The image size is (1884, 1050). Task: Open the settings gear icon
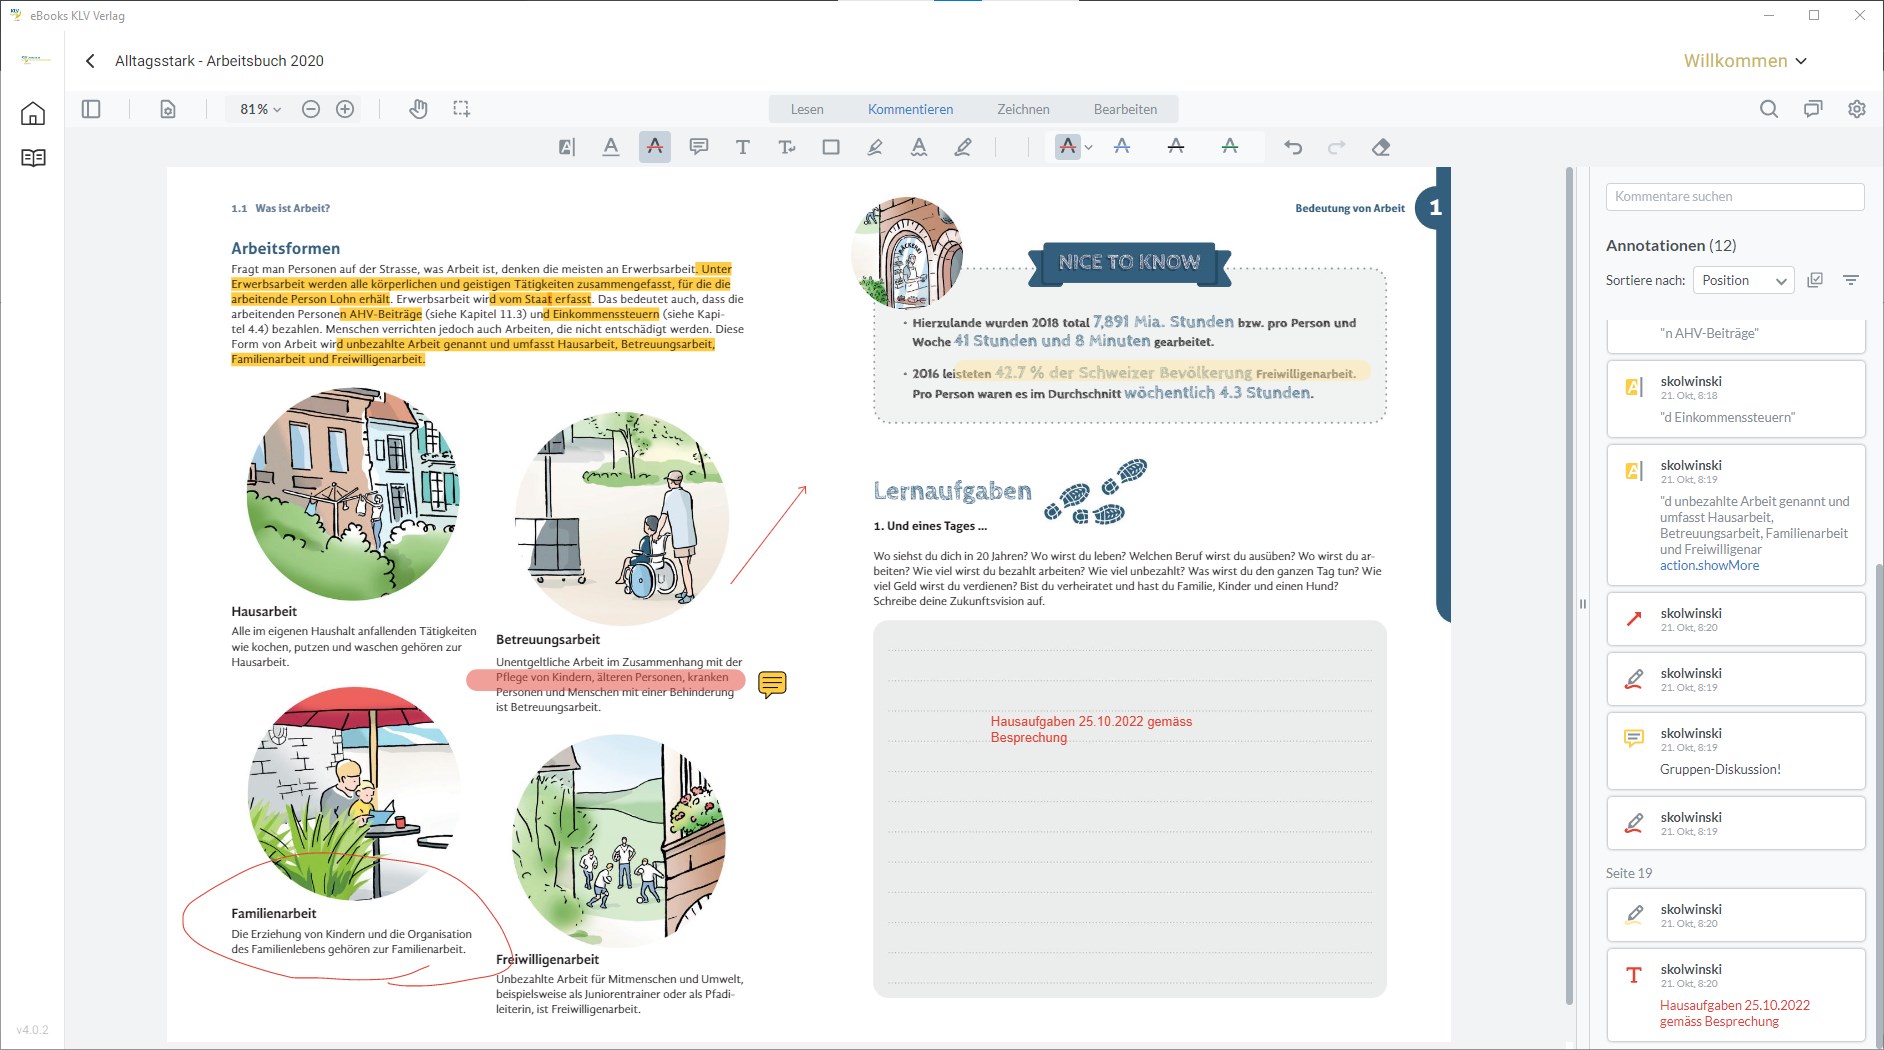[1857, 109]
